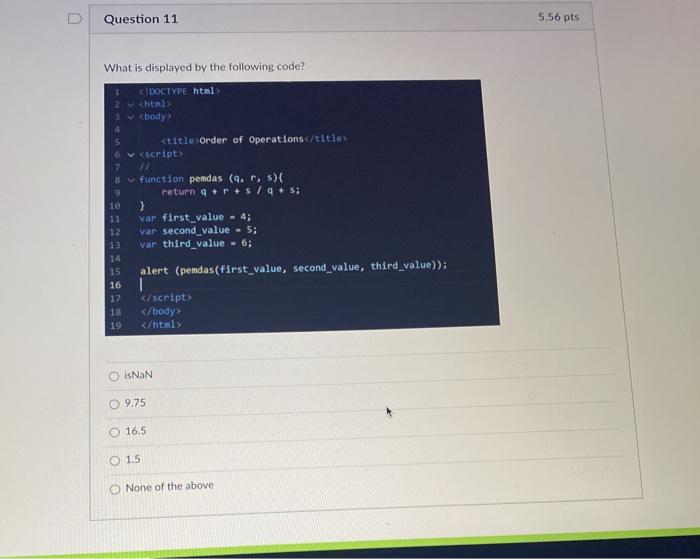Click the 5.56 pts label
This screenshot has width=700, height=559.
[558, 17]
